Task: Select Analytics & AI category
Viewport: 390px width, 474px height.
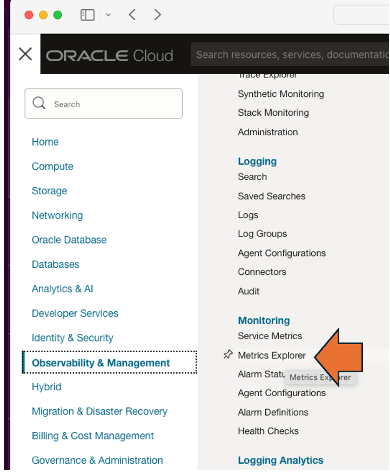Action: 62,289
